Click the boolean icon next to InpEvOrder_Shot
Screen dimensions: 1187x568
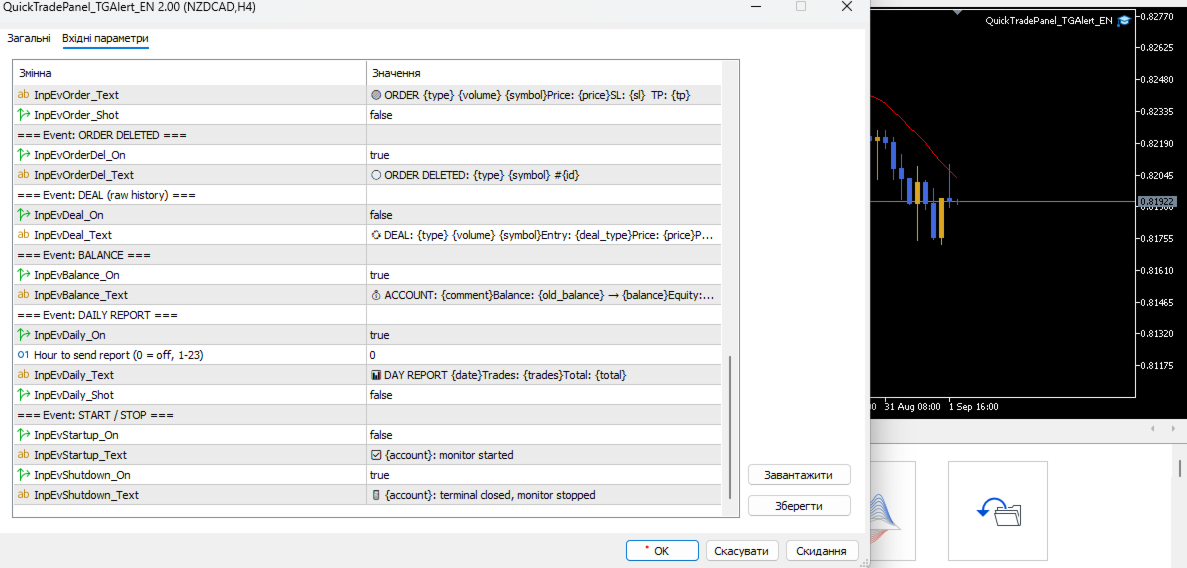point(23,115)
